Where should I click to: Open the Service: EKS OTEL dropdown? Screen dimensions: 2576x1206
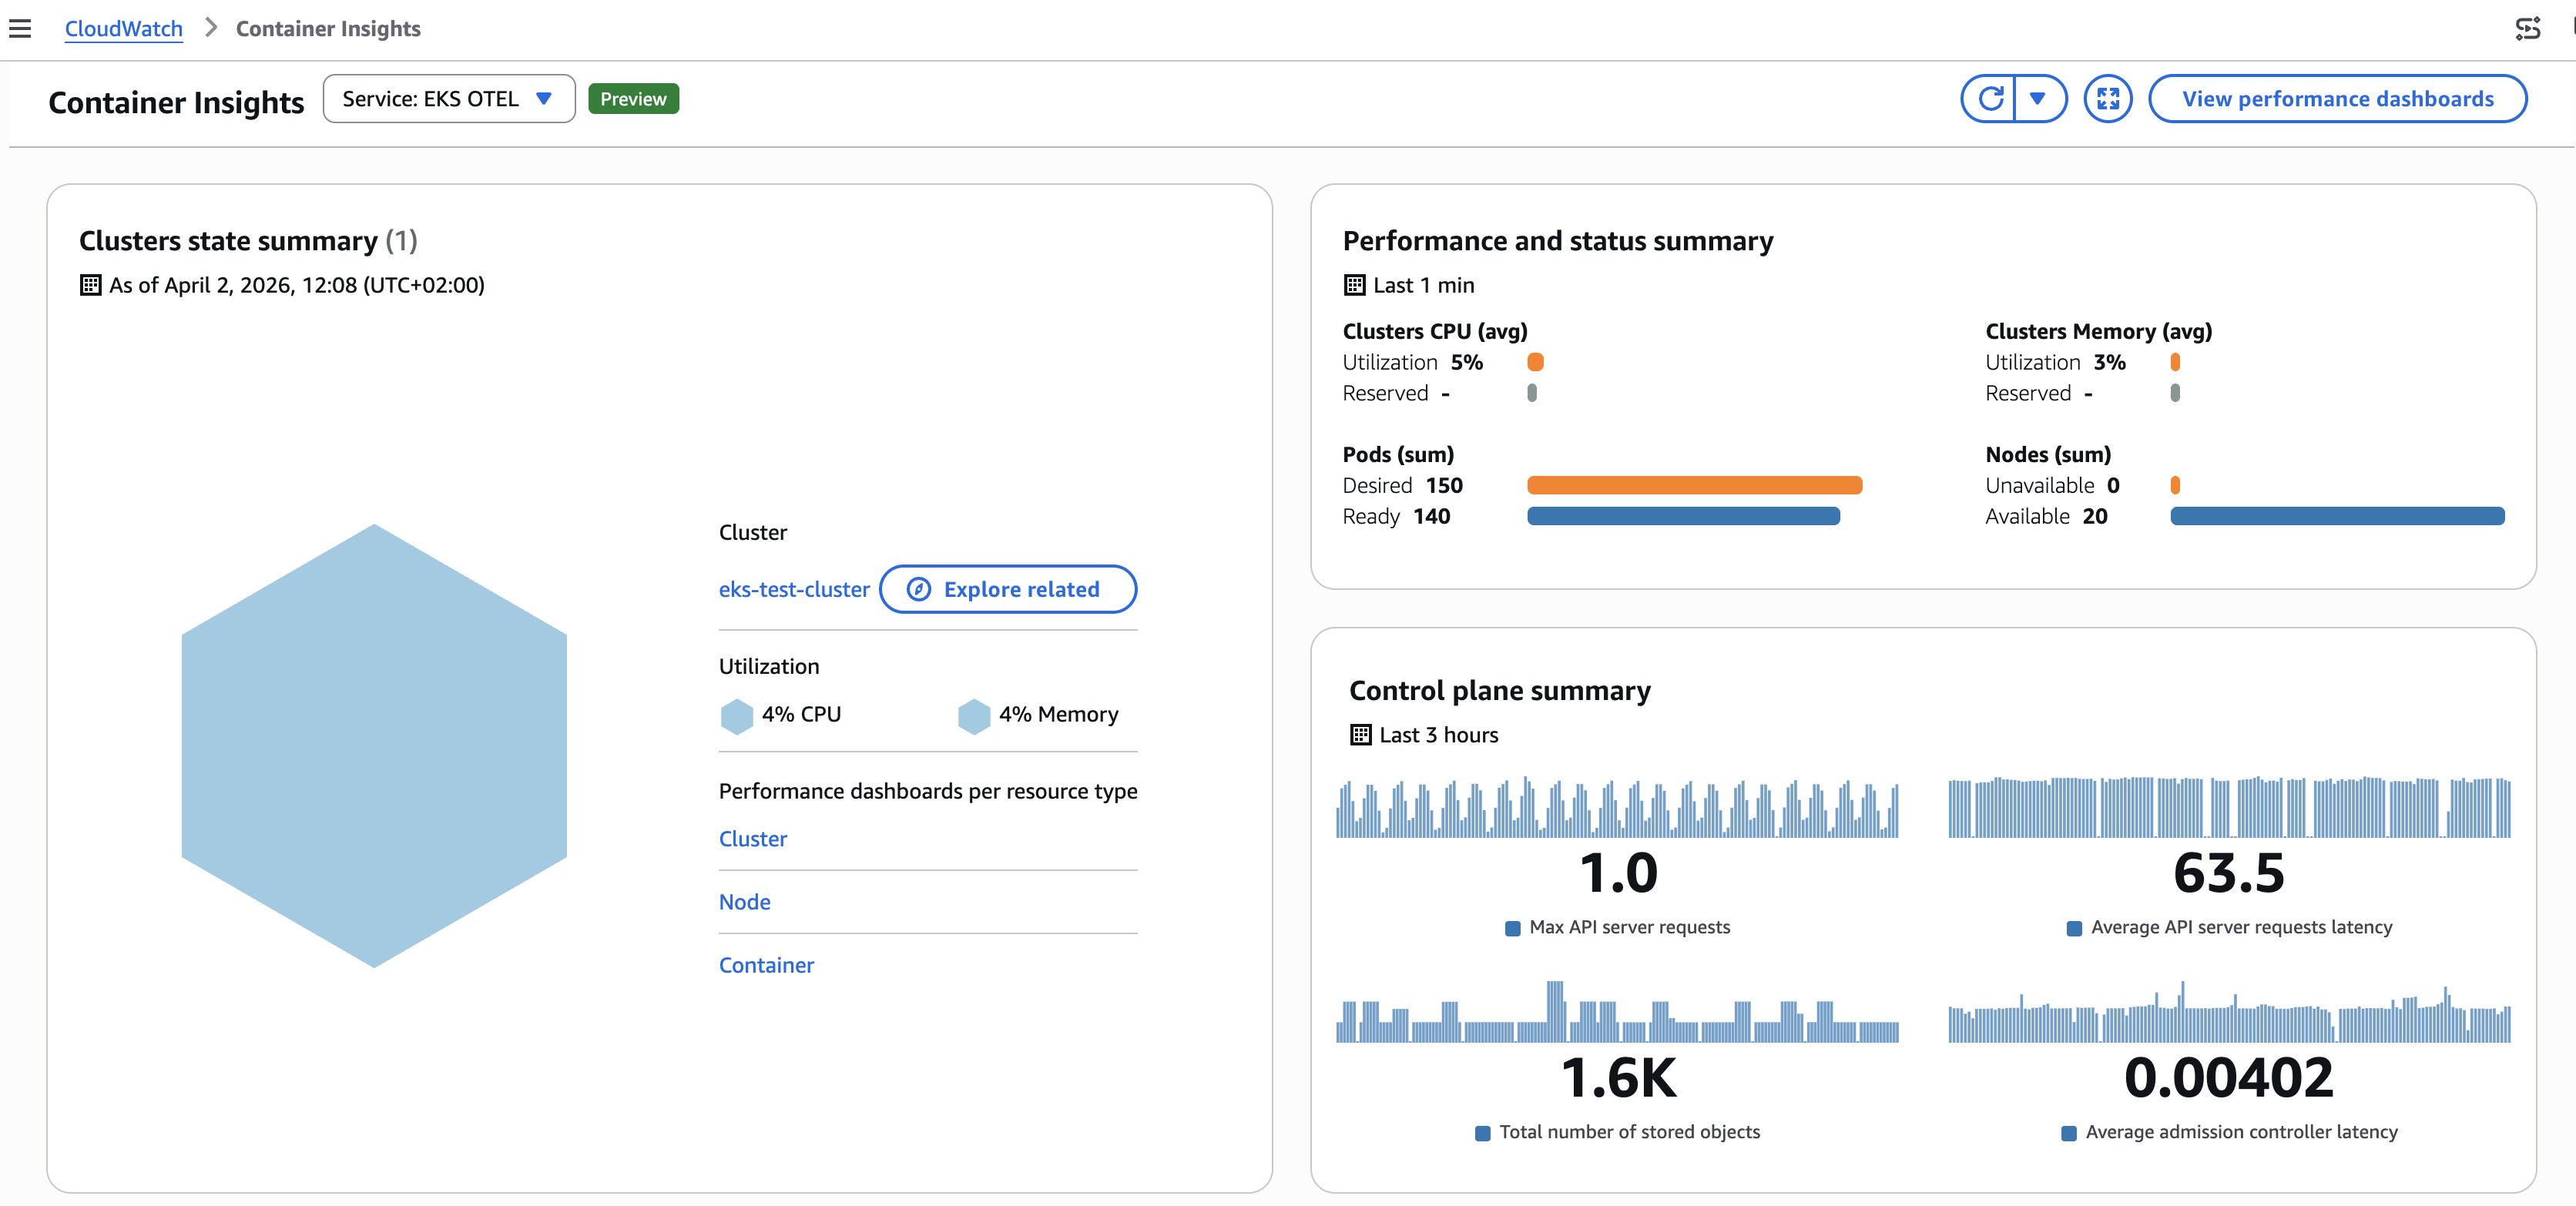[448, 98]
